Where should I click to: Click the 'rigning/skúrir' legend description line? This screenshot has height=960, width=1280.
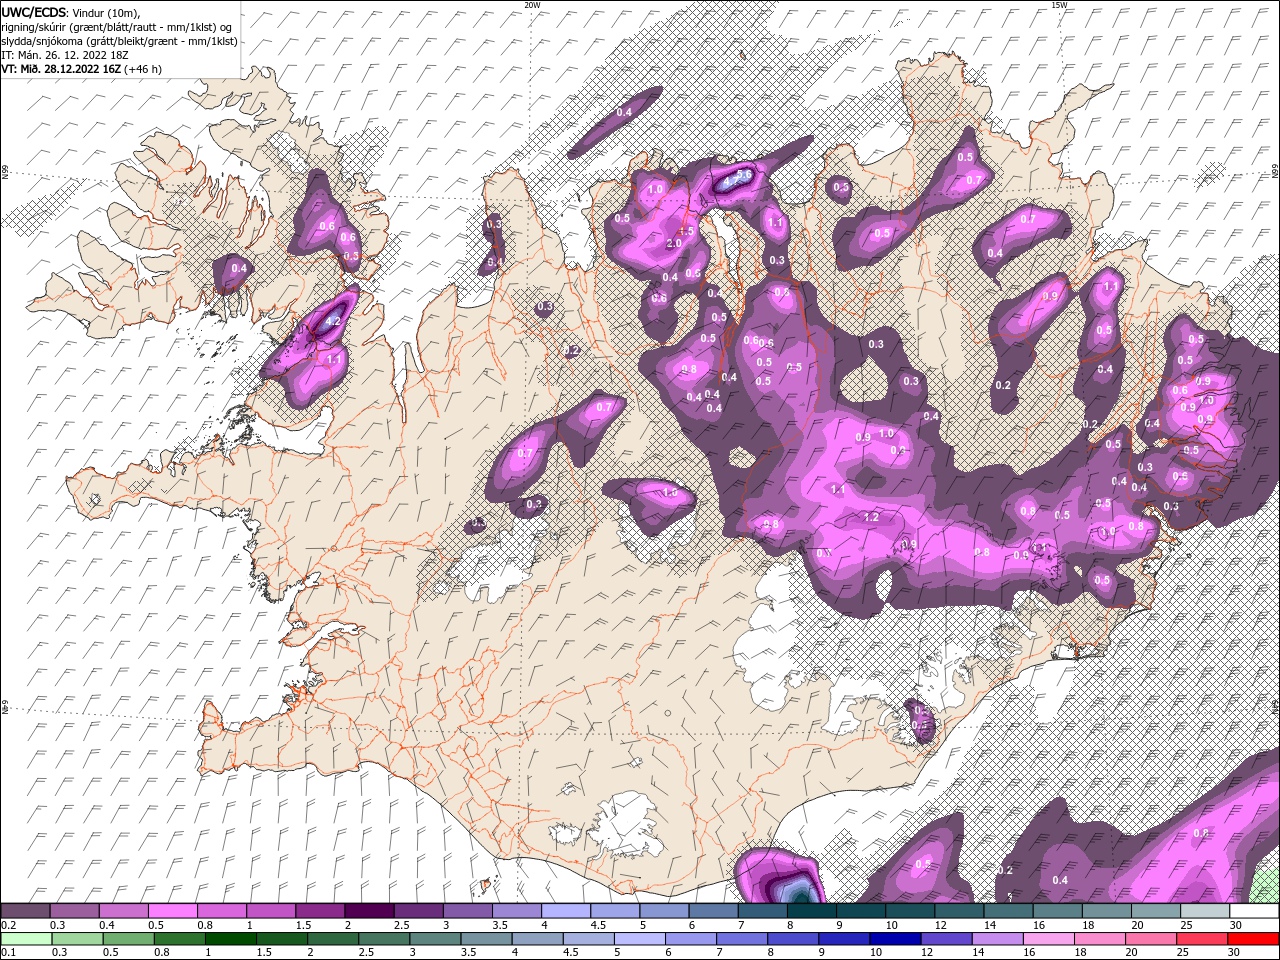118,26
